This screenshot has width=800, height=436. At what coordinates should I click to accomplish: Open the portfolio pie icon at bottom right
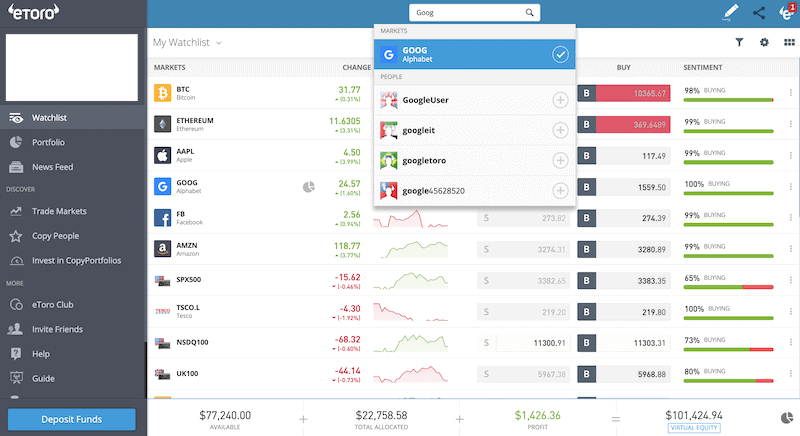pos(787,418)
